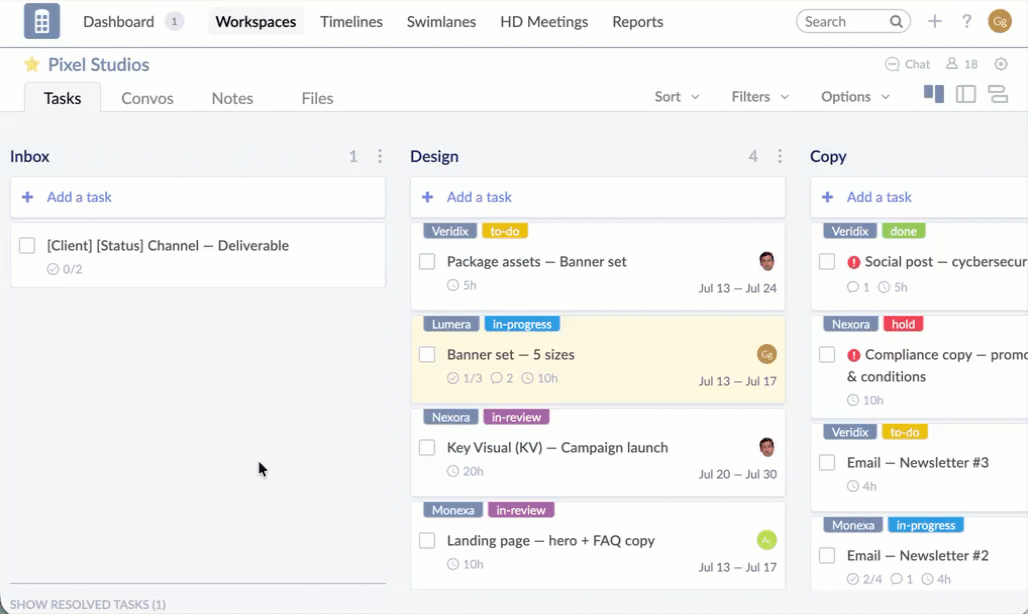This screenshot has width=1028, height=614.
Task: Click subtask count 0/2 on Inbox task
Action: click(64, 269)
